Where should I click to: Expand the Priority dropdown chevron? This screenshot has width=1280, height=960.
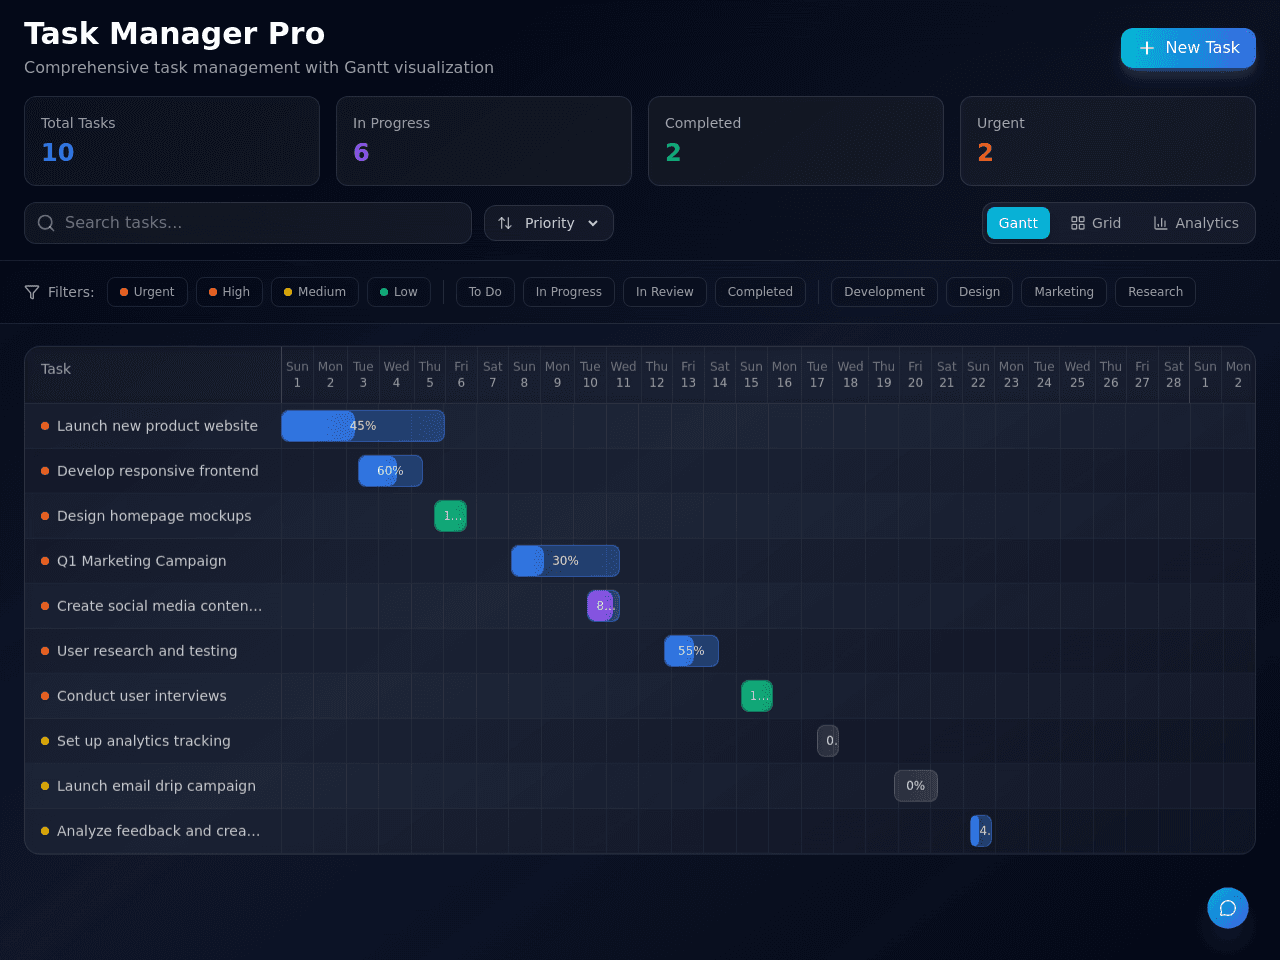[x=593, y=223]
